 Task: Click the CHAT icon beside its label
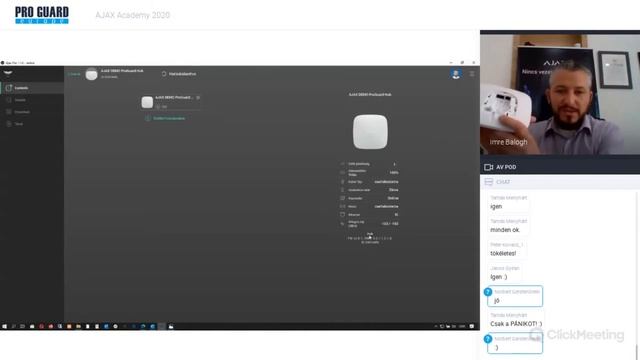coord(489,182)
